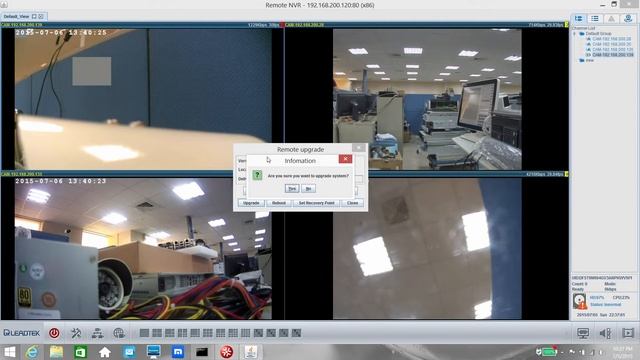The image size is (640, 360).
Task: Open the red circular app on taskbar
Action: 227,352
